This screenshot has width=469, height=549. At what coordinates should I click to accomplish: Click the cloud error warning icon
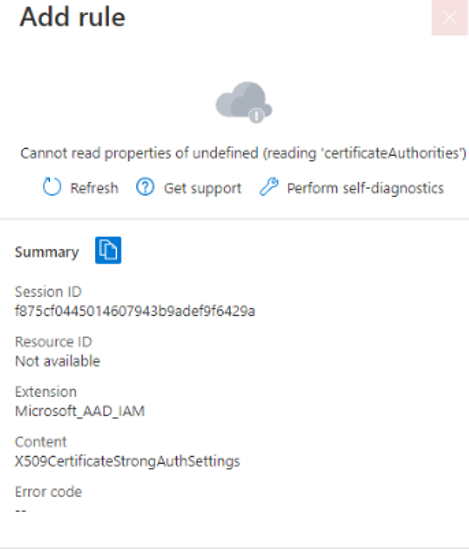244,102
